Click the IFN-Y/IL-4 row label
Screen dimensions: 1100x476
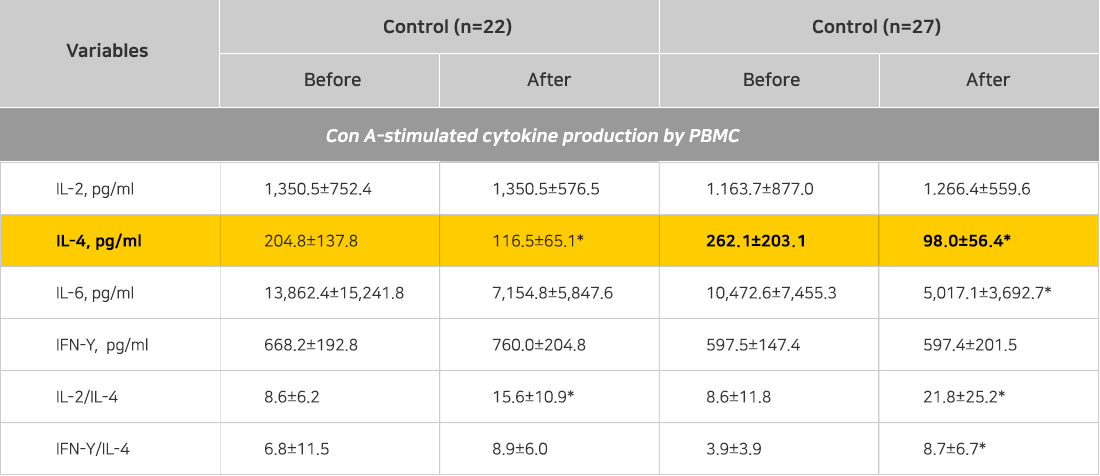coord(92,449)
